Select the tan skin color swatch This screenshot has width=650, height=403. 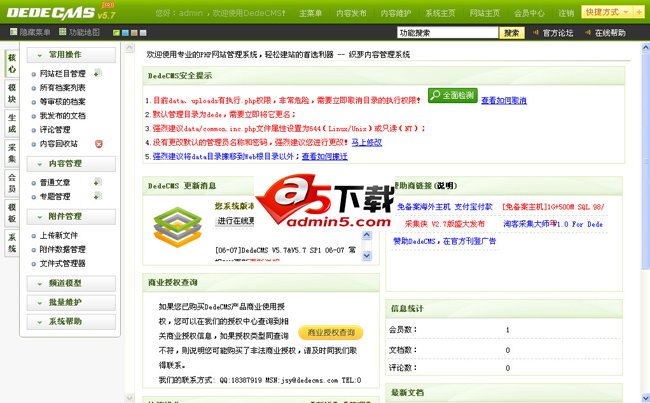(134, 32)
